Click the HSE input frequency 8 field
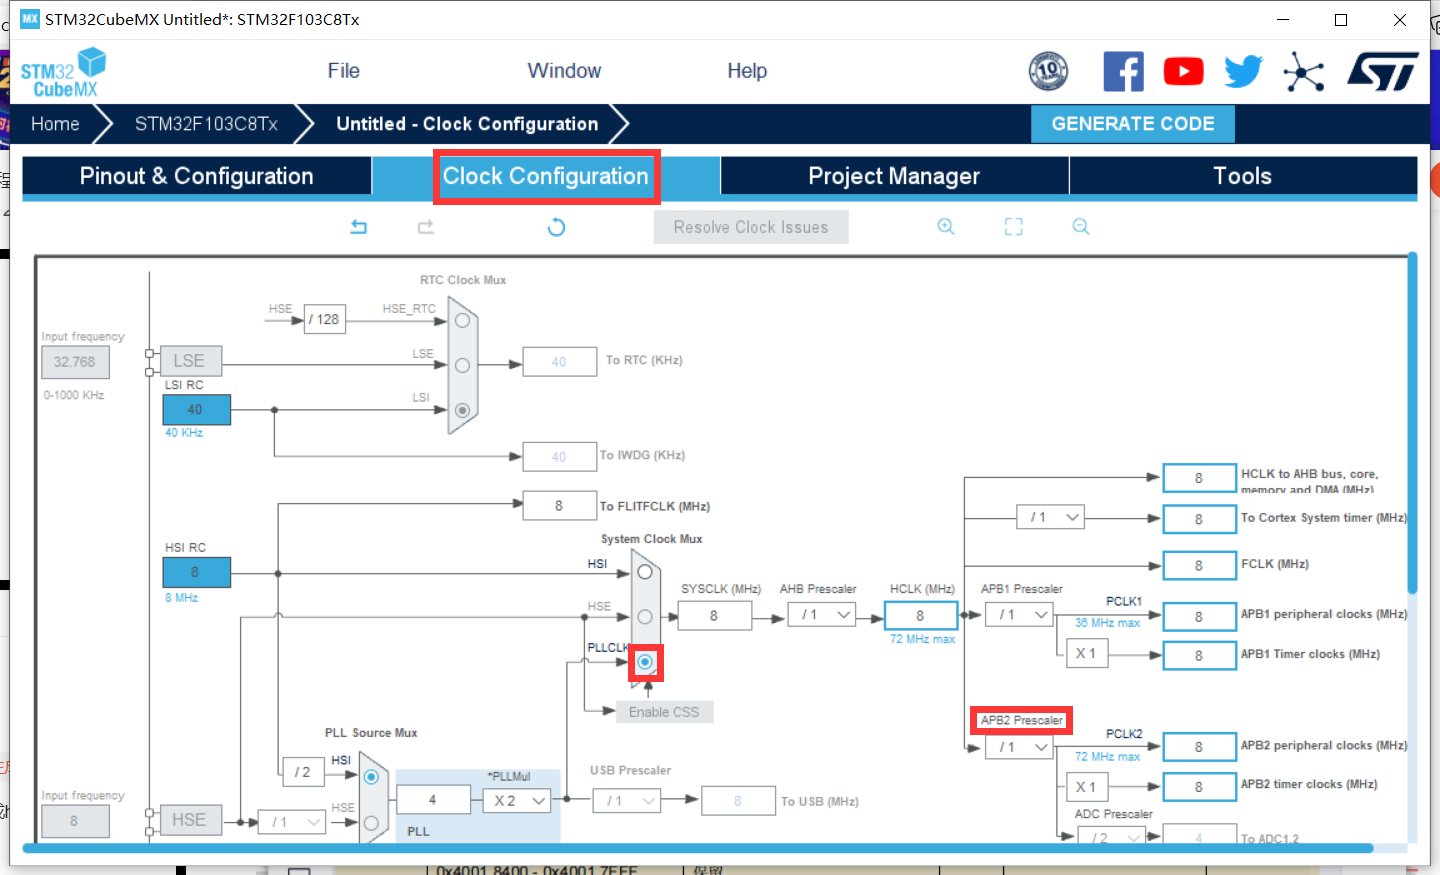1440x875 pixels. click(75, 821)
